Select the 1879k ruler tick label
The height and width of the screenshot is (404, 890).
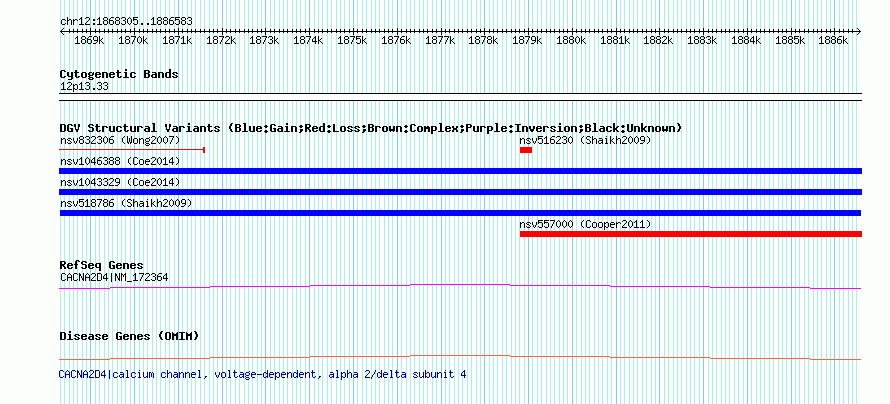click(x=527, y=41)
